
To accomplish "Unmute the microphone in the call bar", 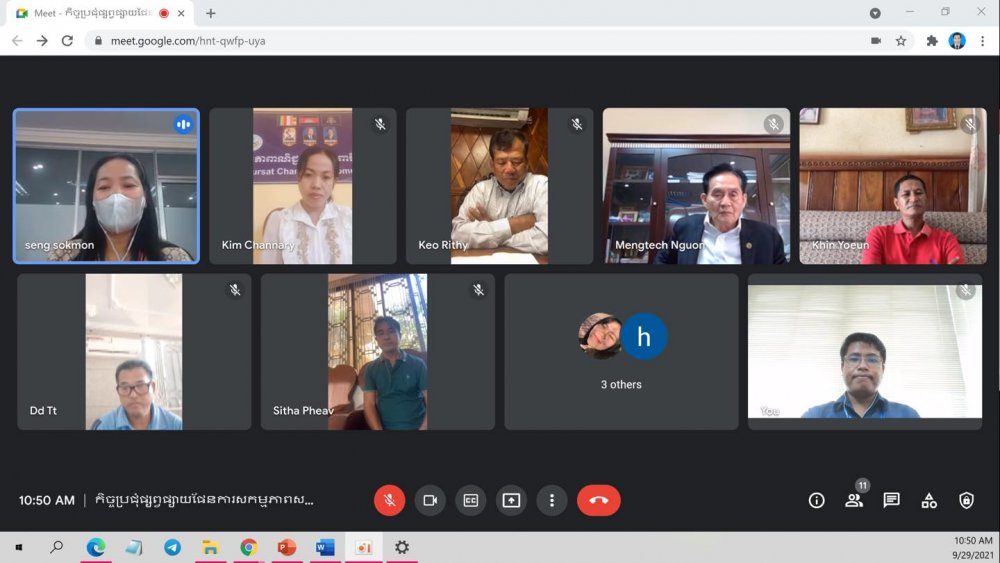I will click(x=389, y=500).
